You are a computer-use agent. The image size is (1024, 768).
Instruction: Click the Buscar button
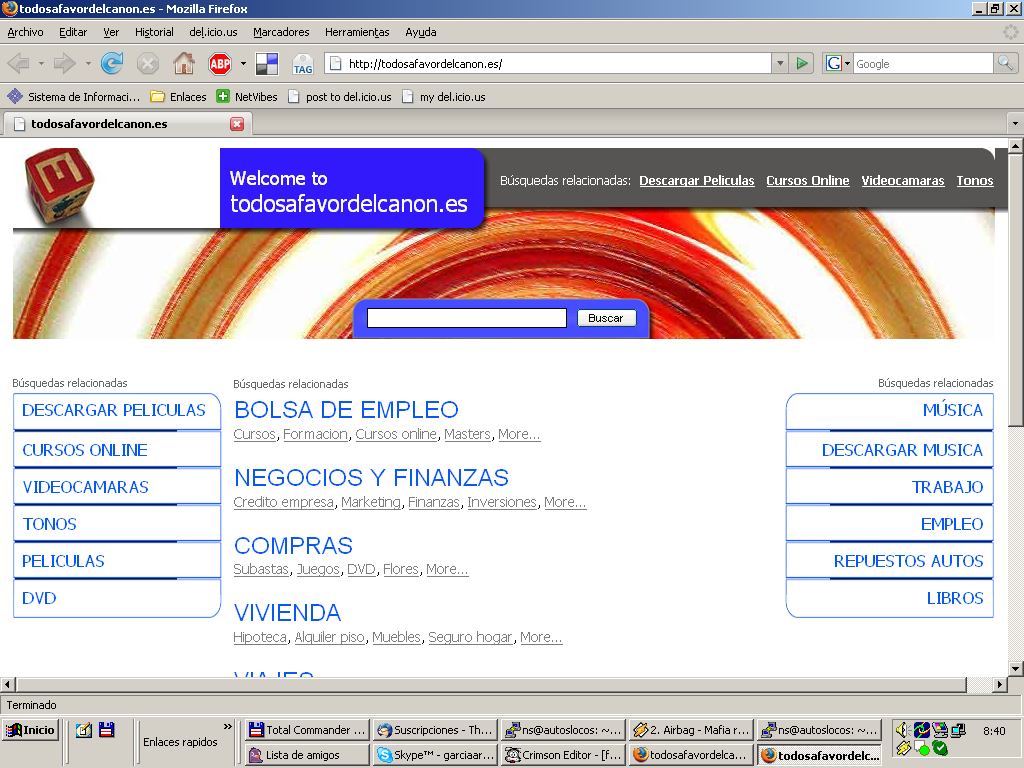click(x=605, y=318)
